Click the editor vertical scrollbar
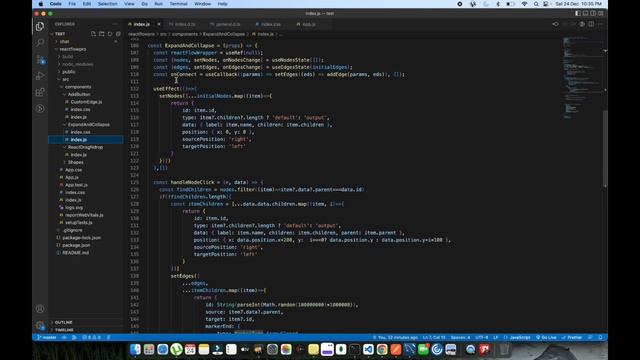 coord(605,149)
